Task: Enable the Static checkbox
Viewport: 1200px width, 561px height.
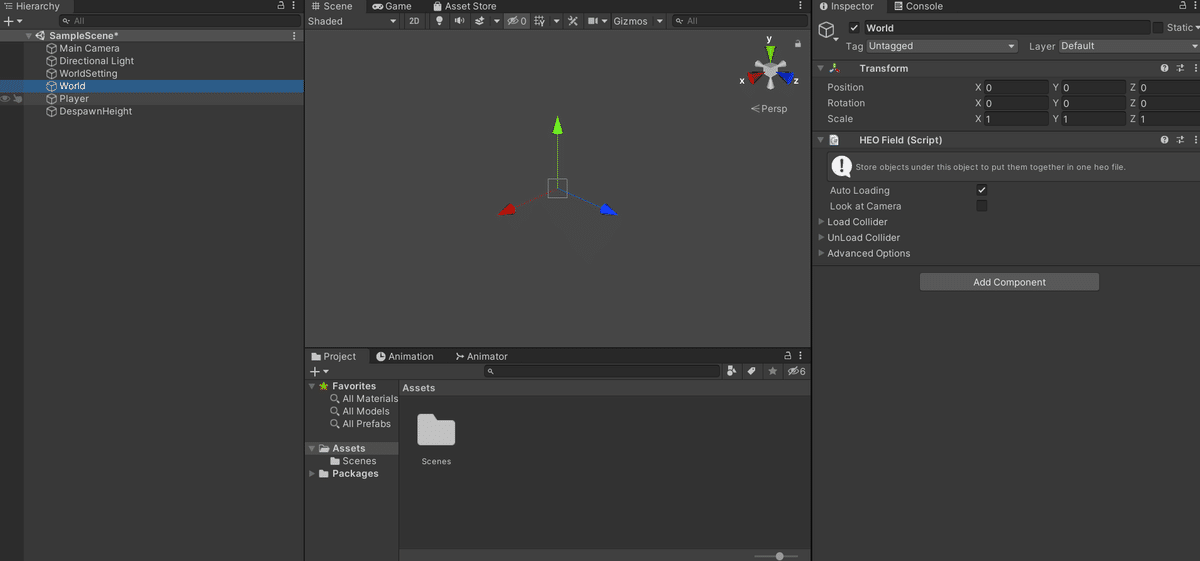Action: [x=1158, y=28]
